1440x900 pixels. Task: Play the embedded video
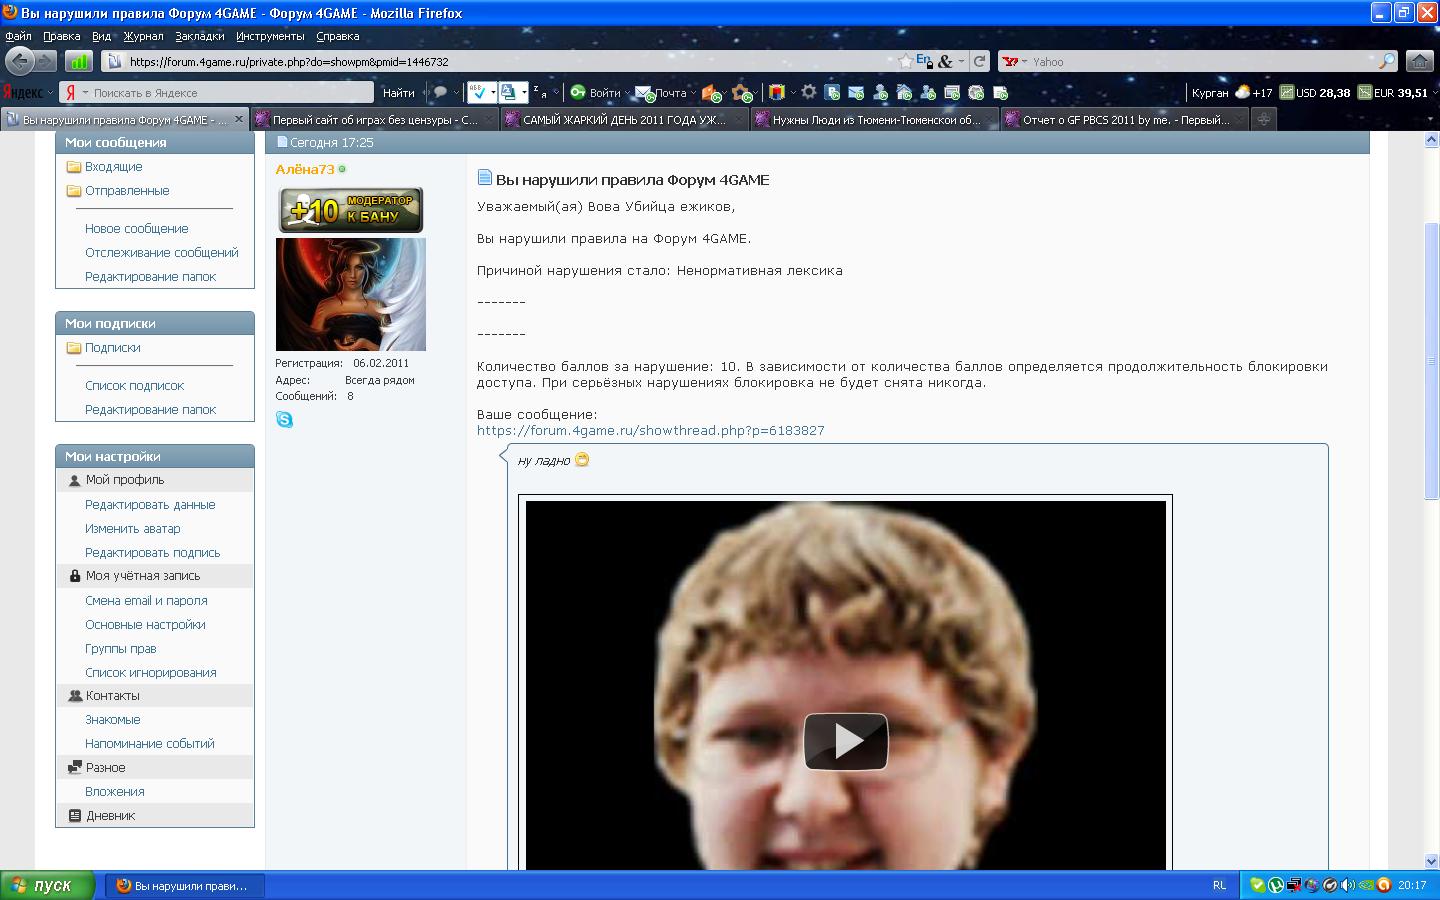(846, 741)
